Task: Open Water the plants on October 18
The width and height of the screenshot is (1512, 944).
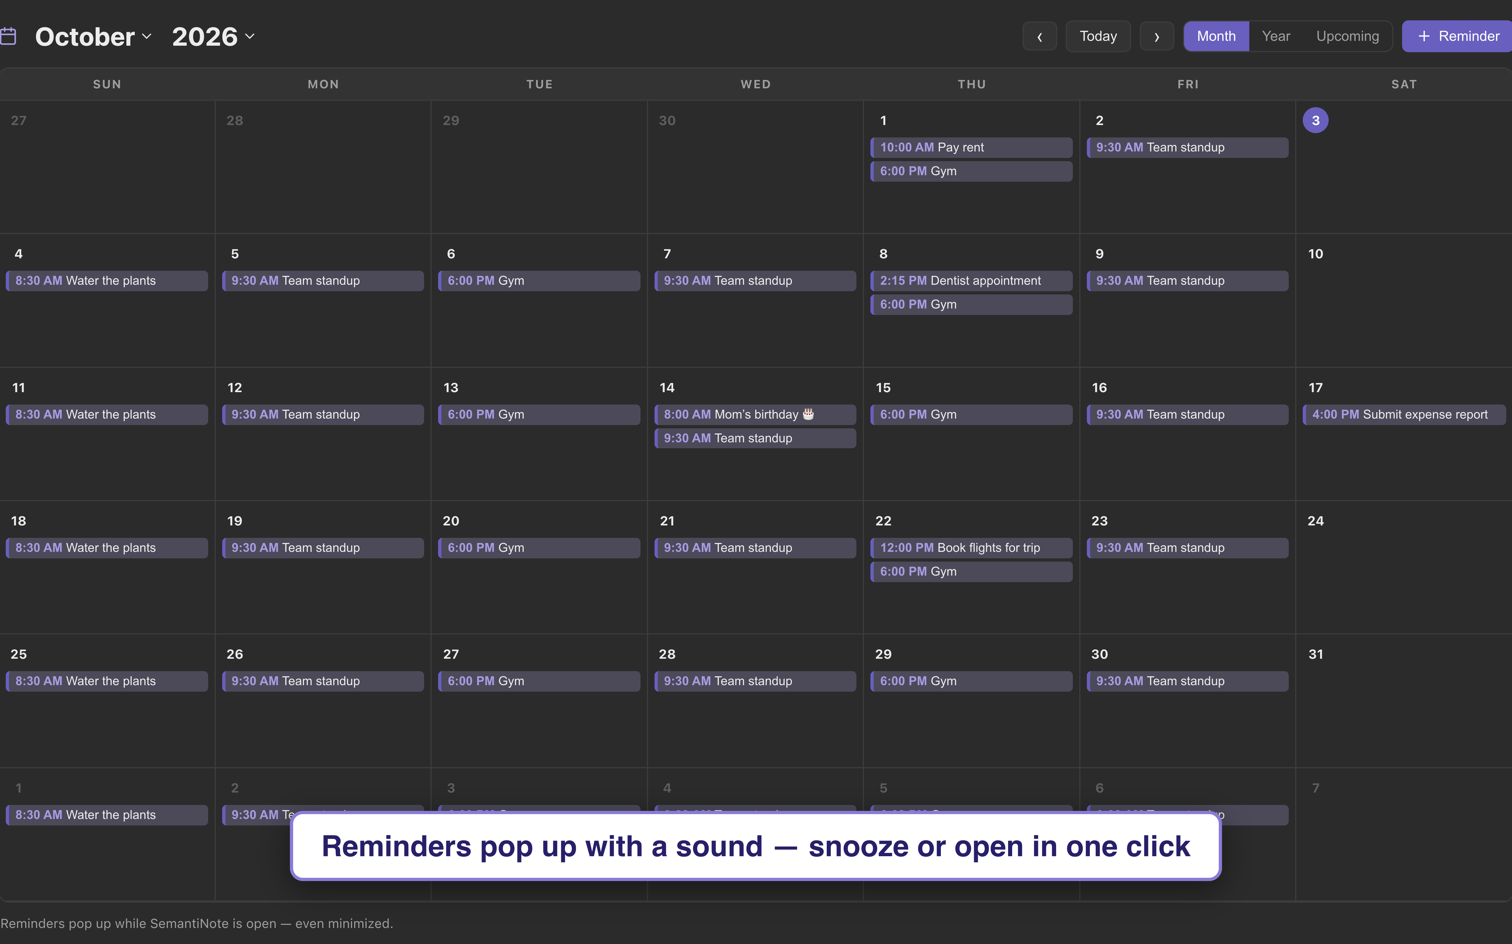Action: tap(107, 548)
